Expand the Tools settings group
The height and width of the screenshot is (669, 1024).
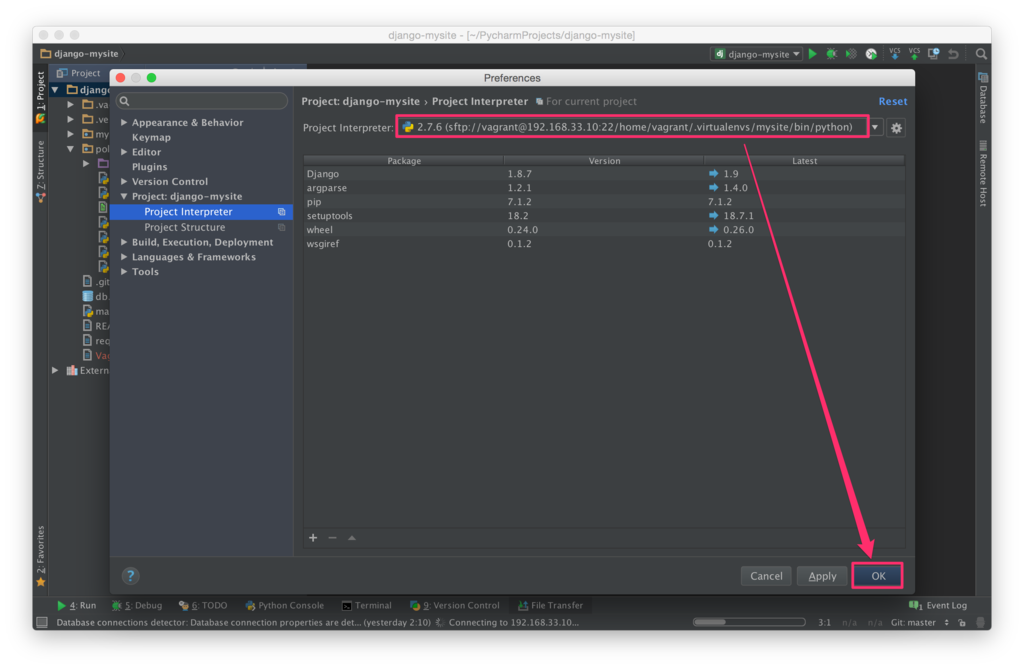point(124,272)
